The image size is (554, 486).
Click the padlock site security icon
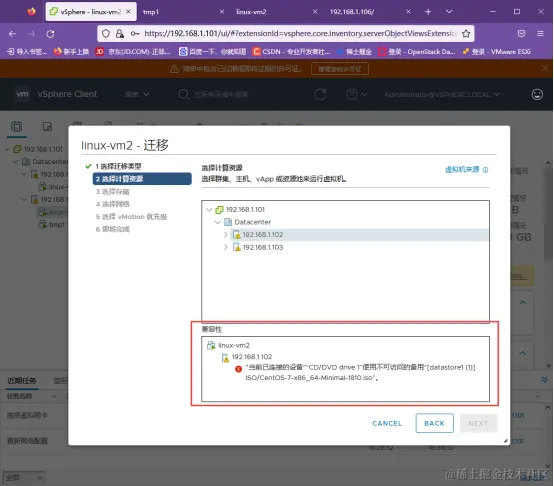tap(120, 34)
